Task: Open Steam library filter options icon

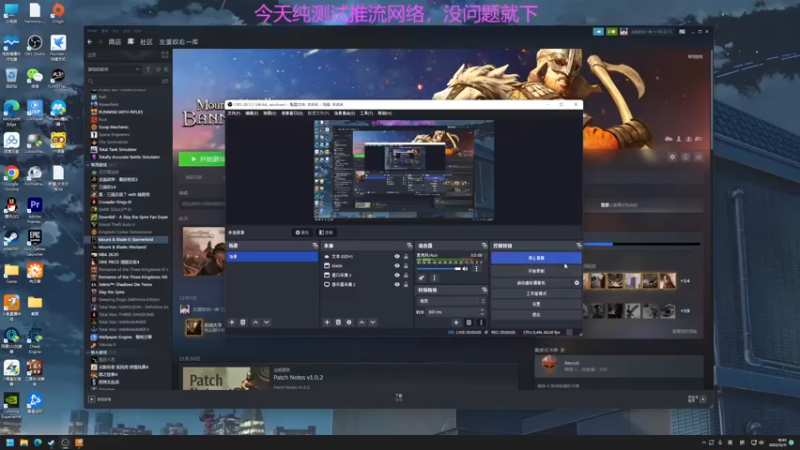Action: (165, 81)
